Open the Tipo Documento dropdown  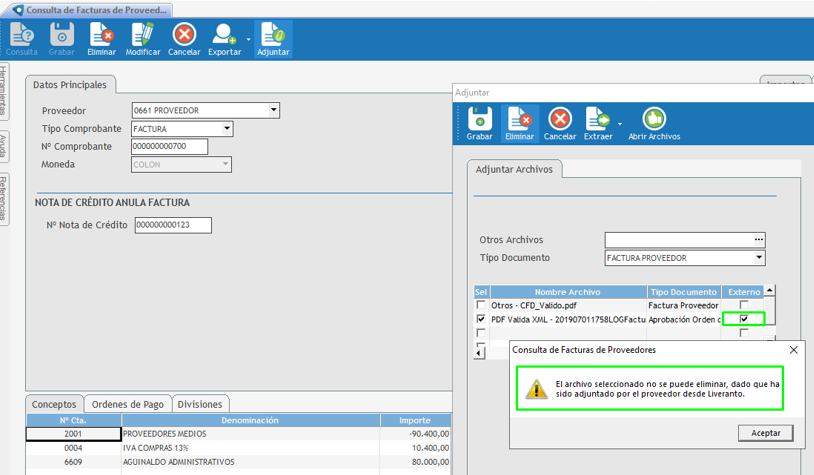pos(759,257)
